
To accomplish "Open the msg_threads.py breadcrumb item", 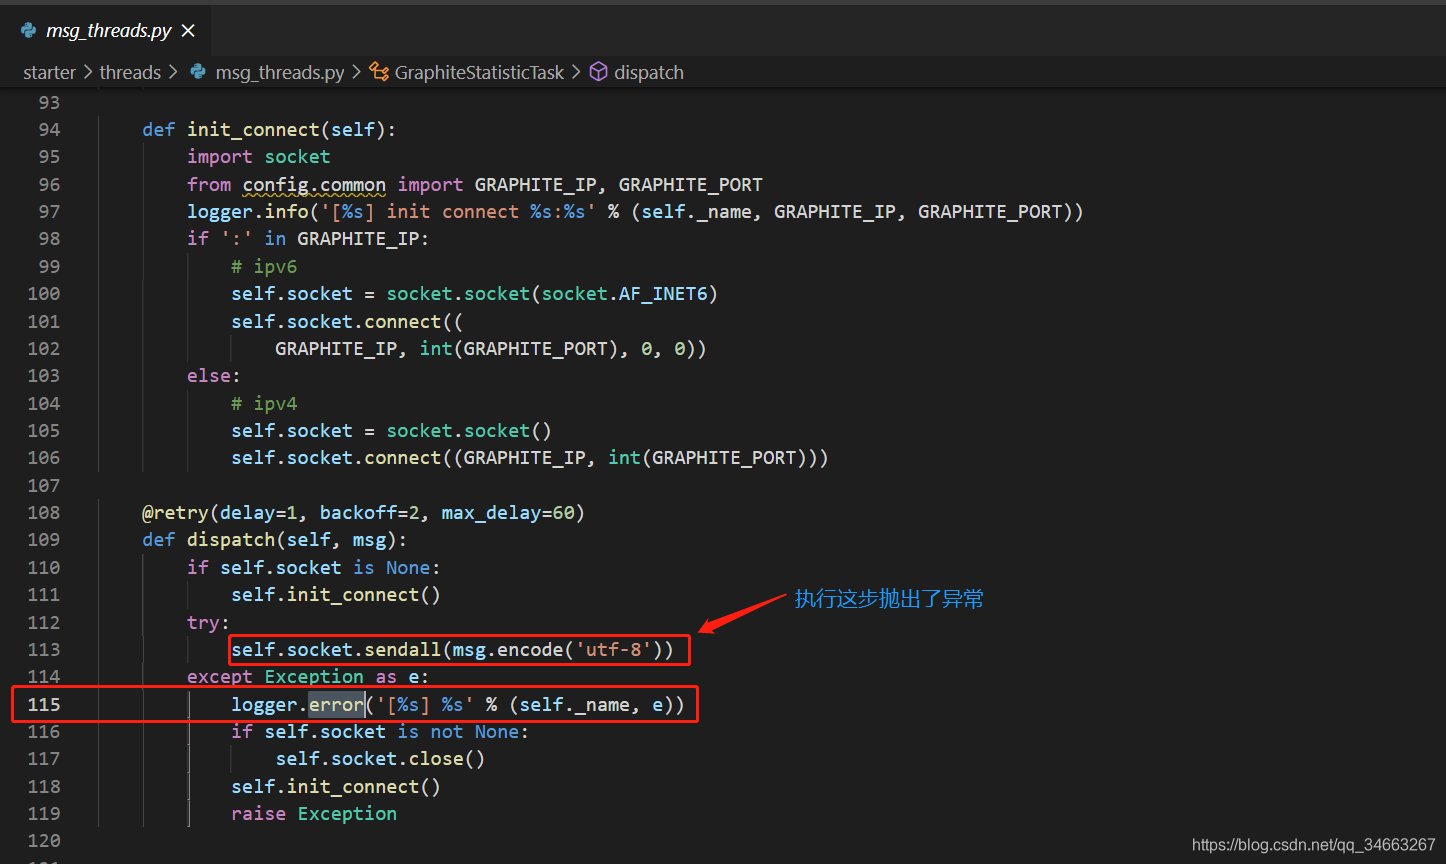I will tap(280, 72).
